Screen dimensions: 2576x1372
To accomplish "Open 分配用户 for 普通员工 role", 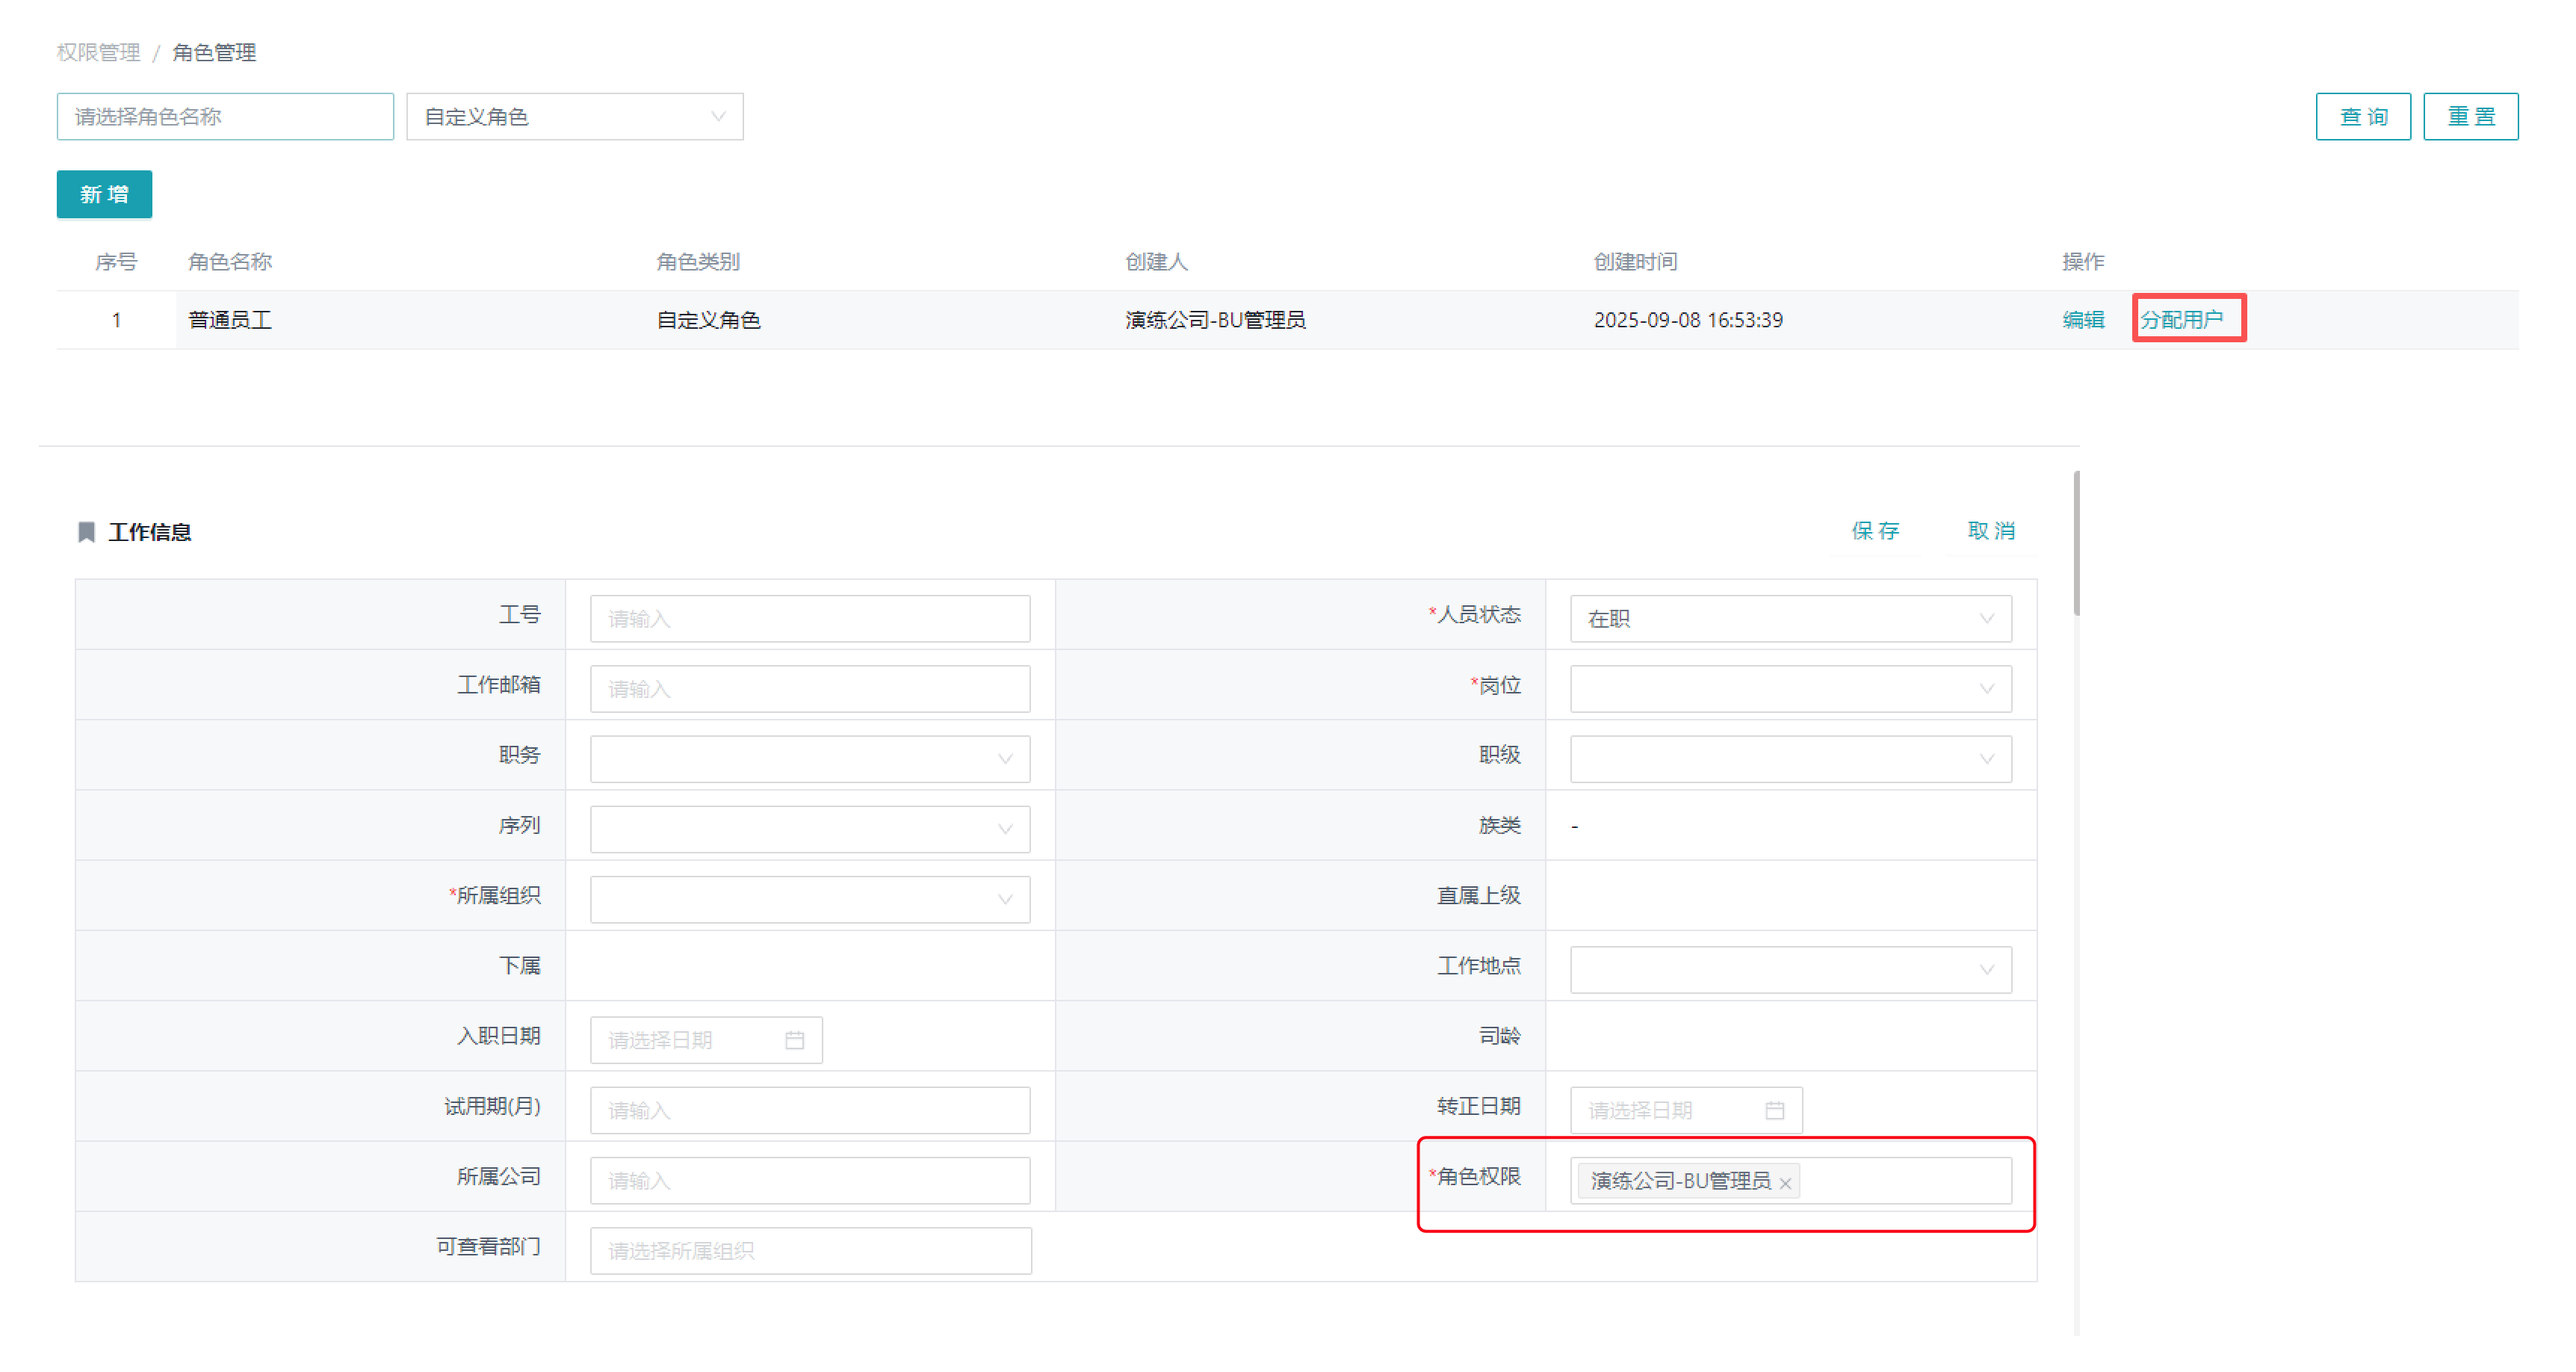I will pos(2181,320).
